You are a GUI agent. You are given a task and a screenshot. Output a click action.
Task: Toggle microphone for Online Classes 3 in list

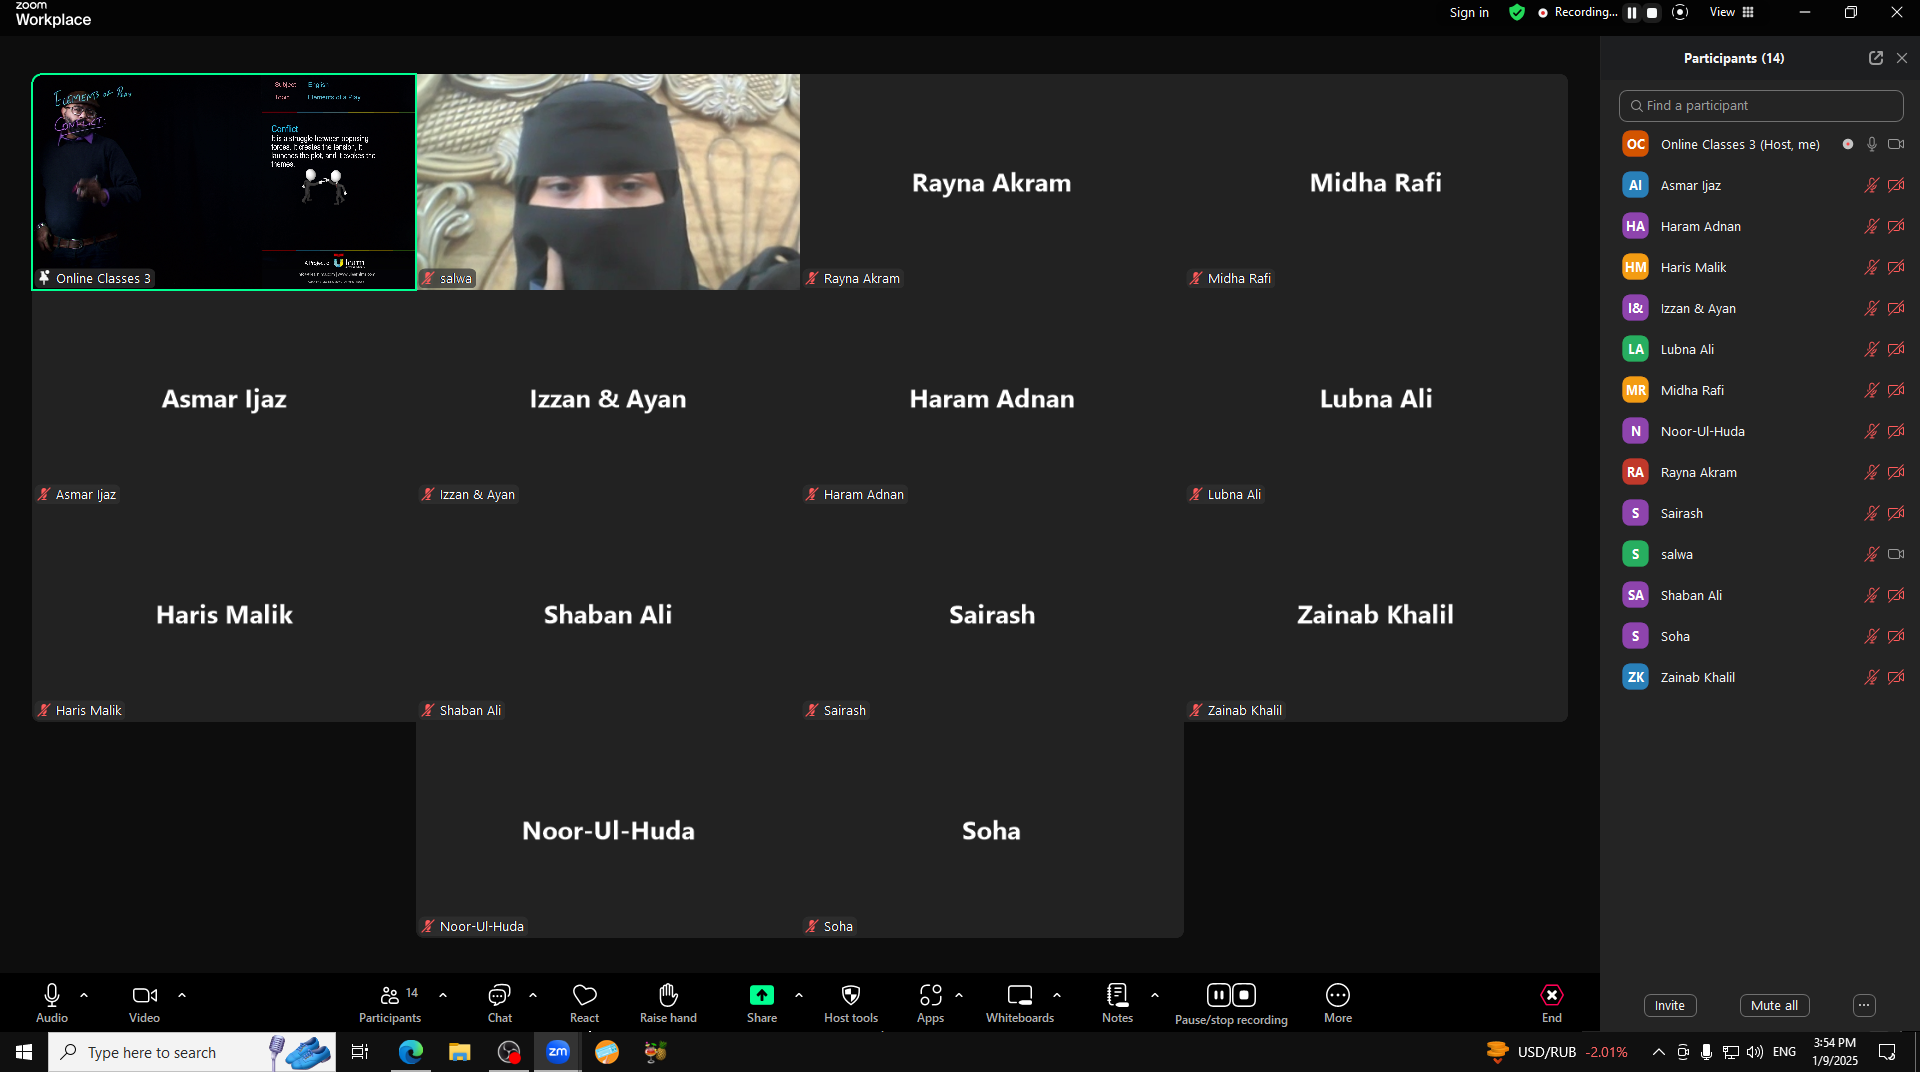pos(1872,144)
